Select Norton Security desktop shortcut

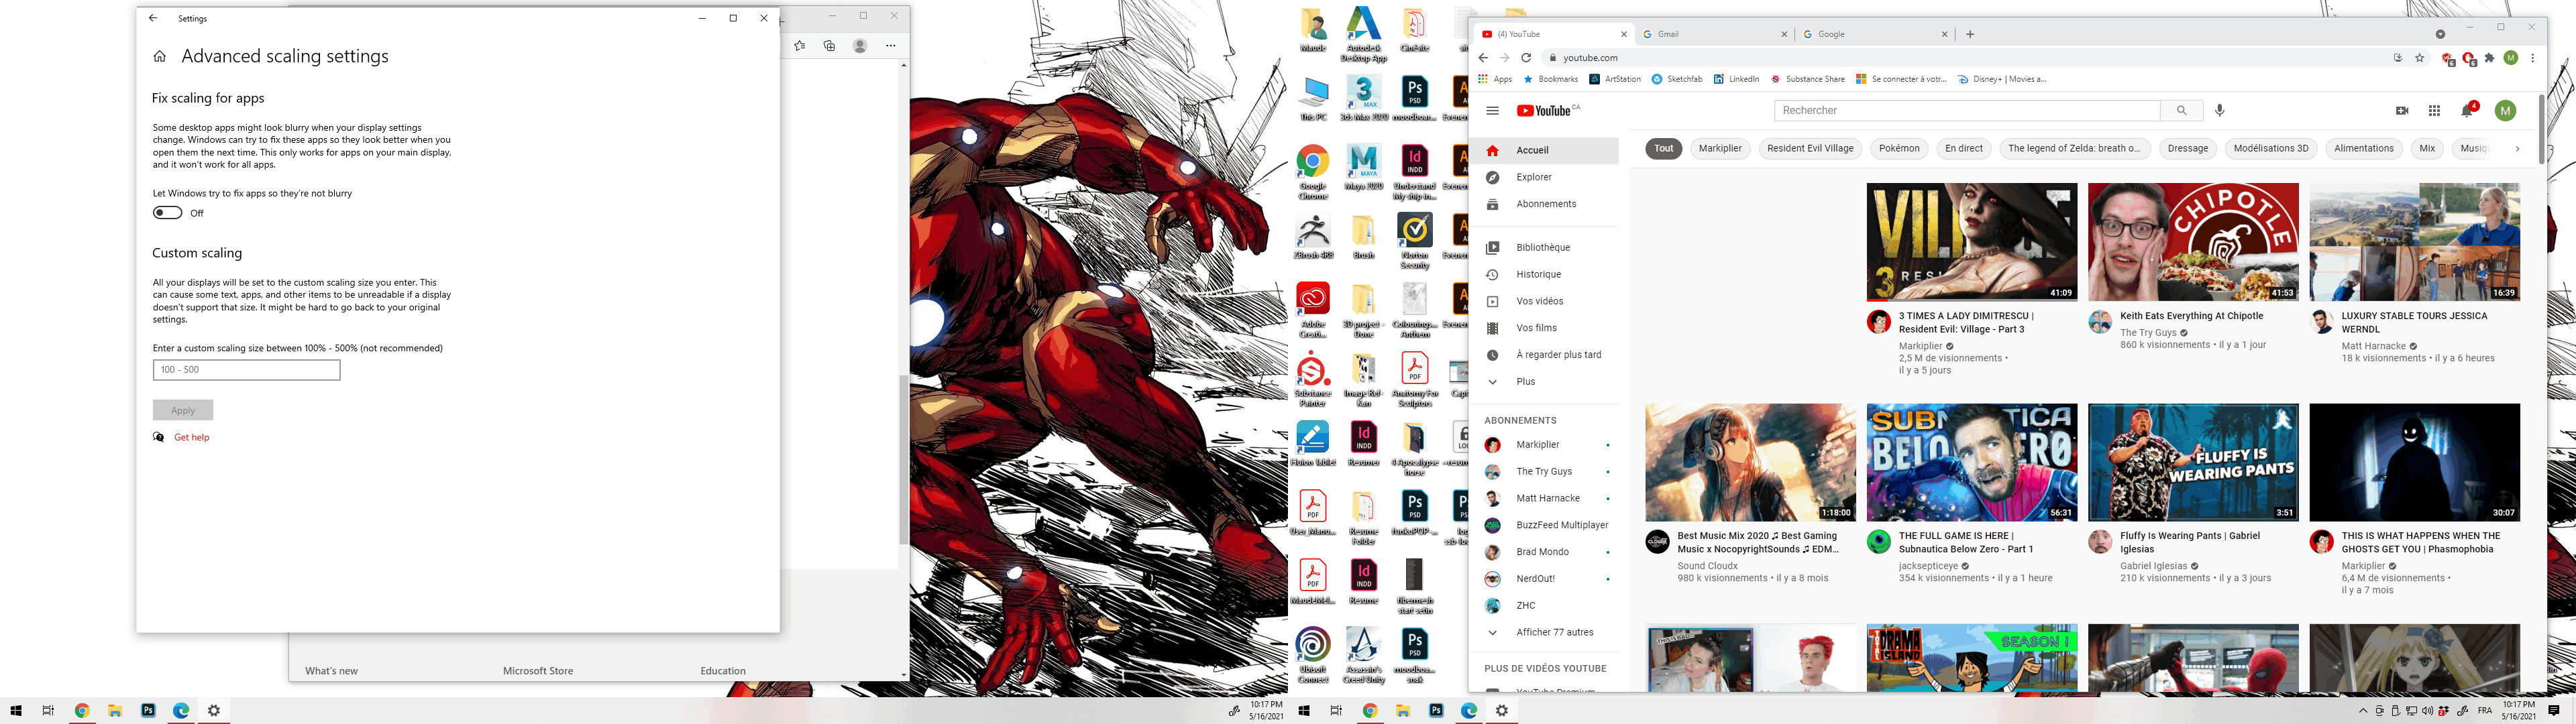(1414, 241)
